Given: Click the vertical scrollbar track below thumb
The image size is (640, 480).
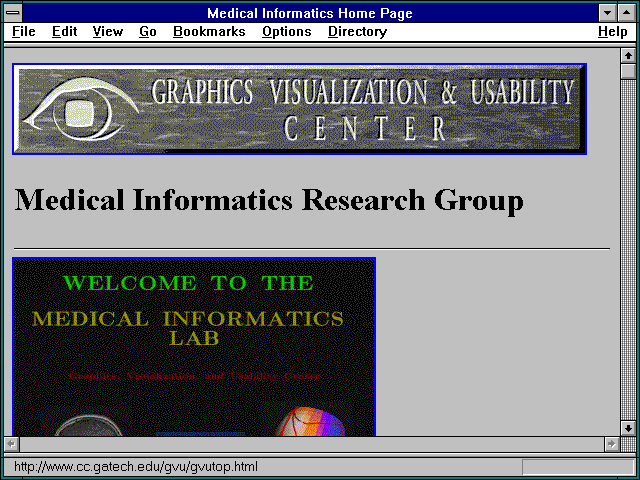Looking at the screenshot, I should coord(628,250).
